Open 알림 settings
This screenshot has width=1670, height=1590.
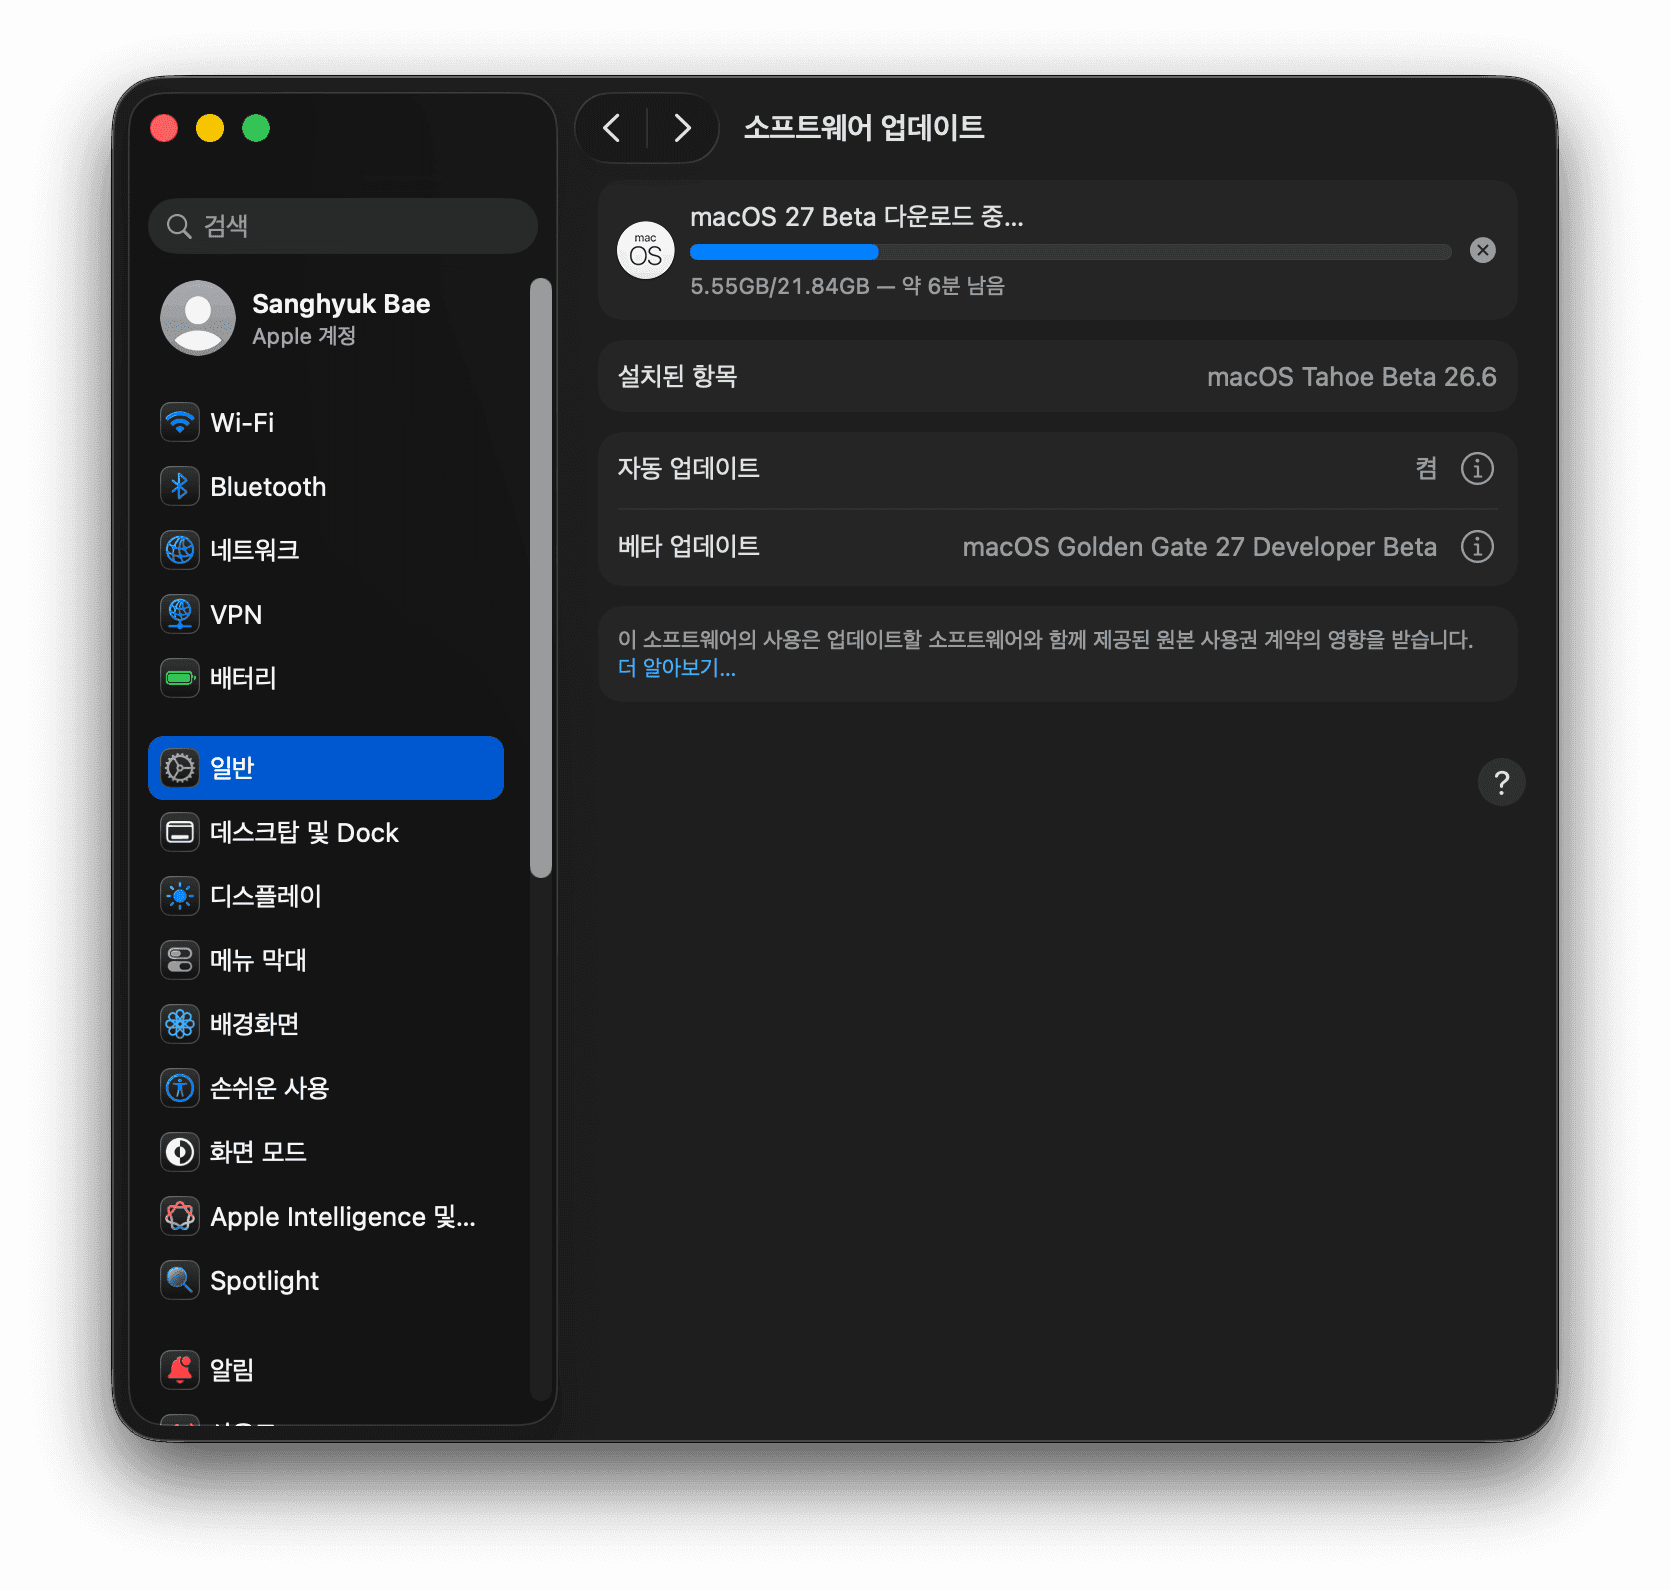(326, 1369)
